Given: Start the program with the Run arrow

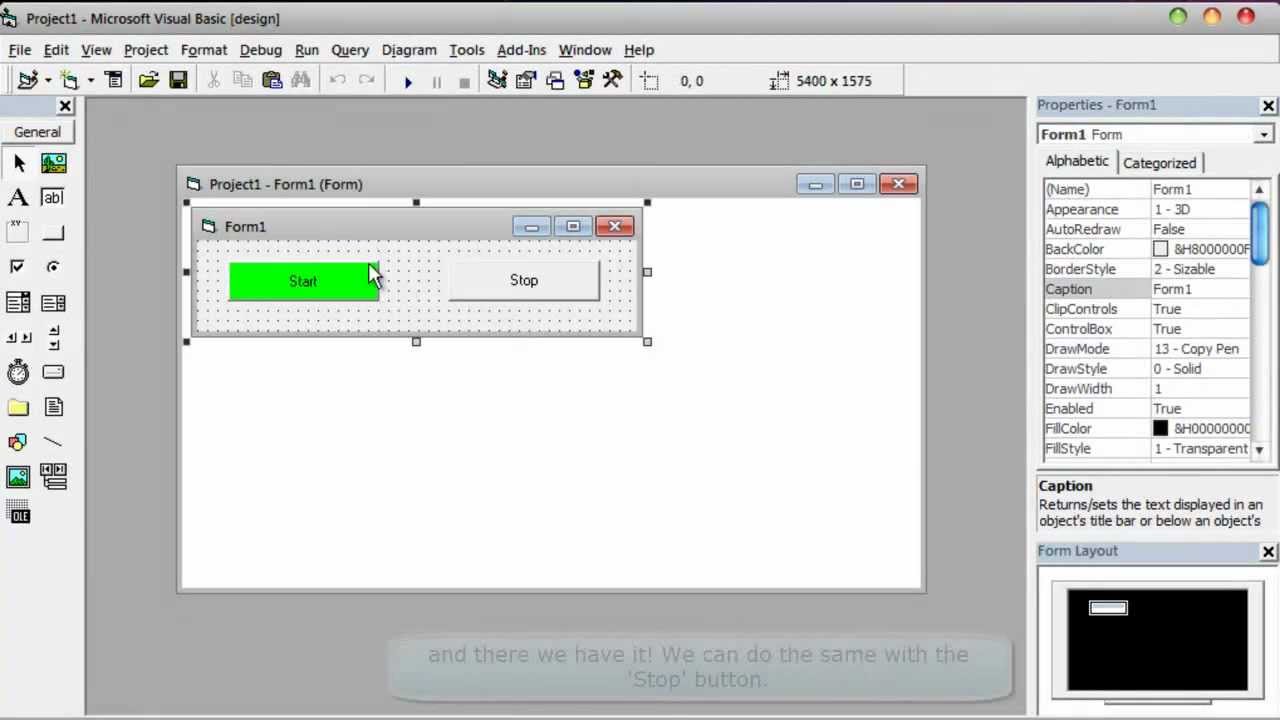Looking at the screenshot, I should pos(408,82).
